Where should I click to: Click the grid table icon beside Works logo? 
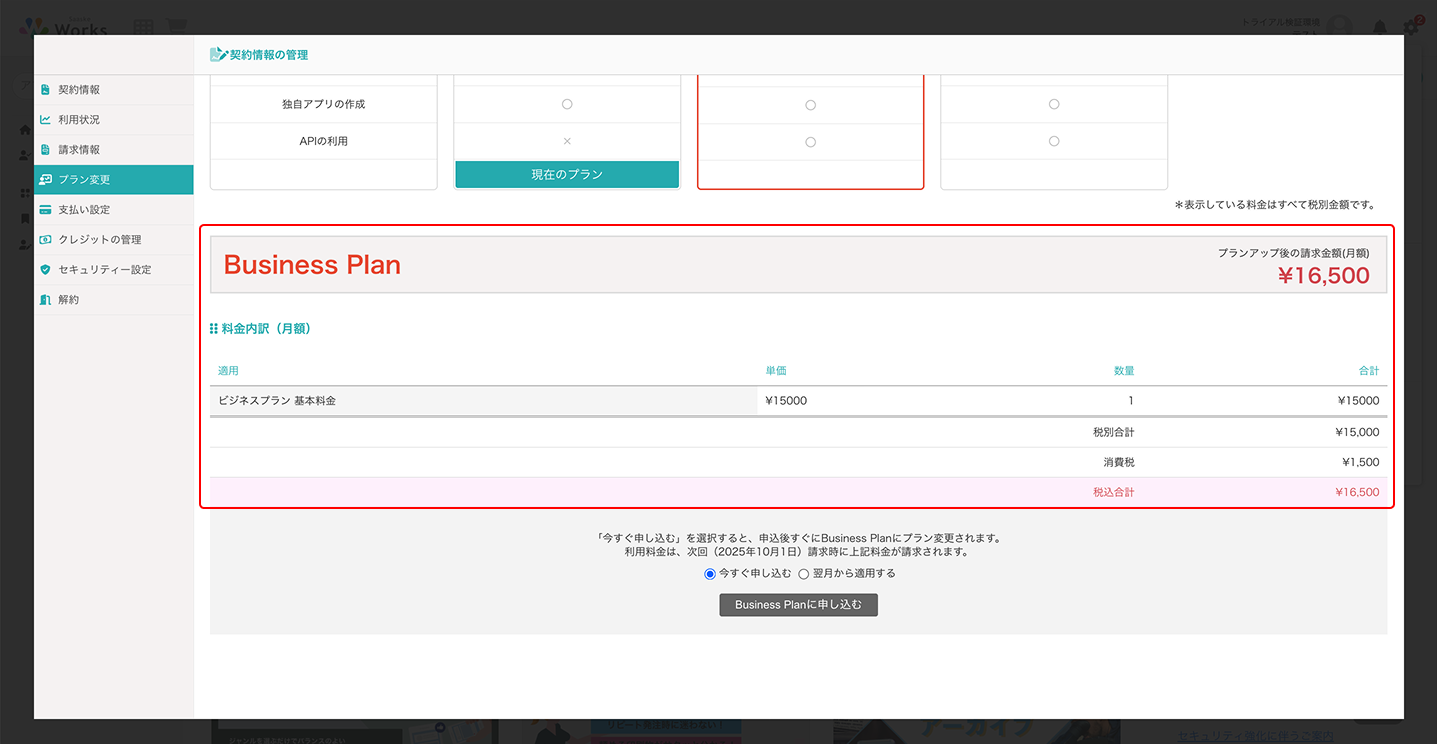(x=143, y=27)
